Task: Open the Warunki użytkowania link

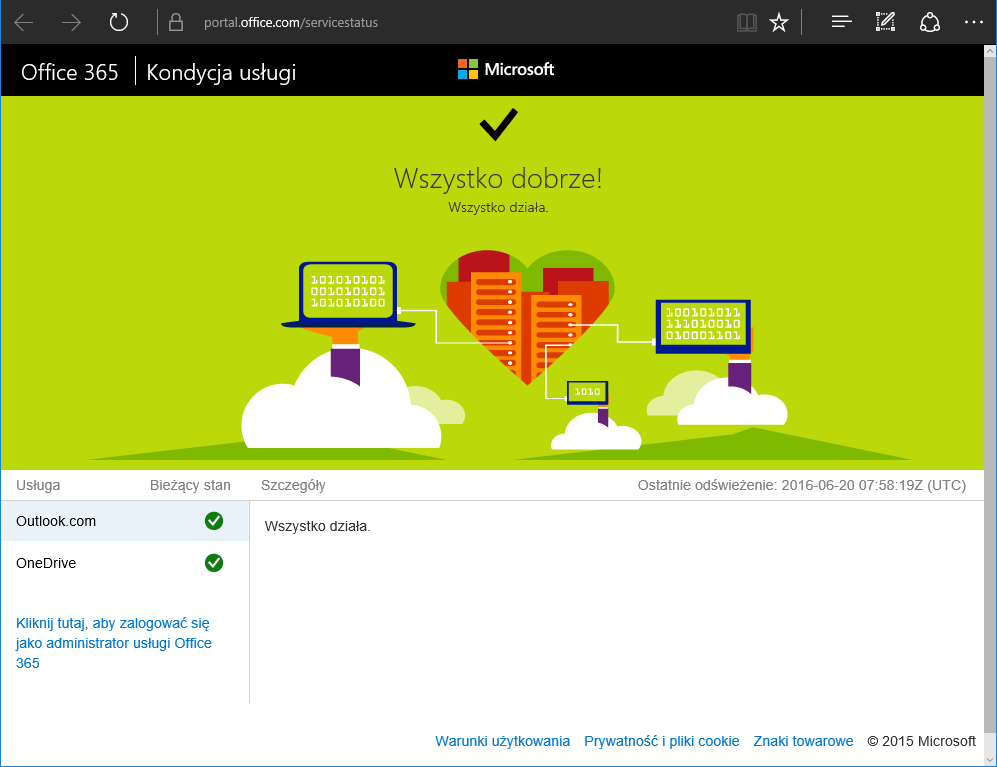Action: [502, 741]
